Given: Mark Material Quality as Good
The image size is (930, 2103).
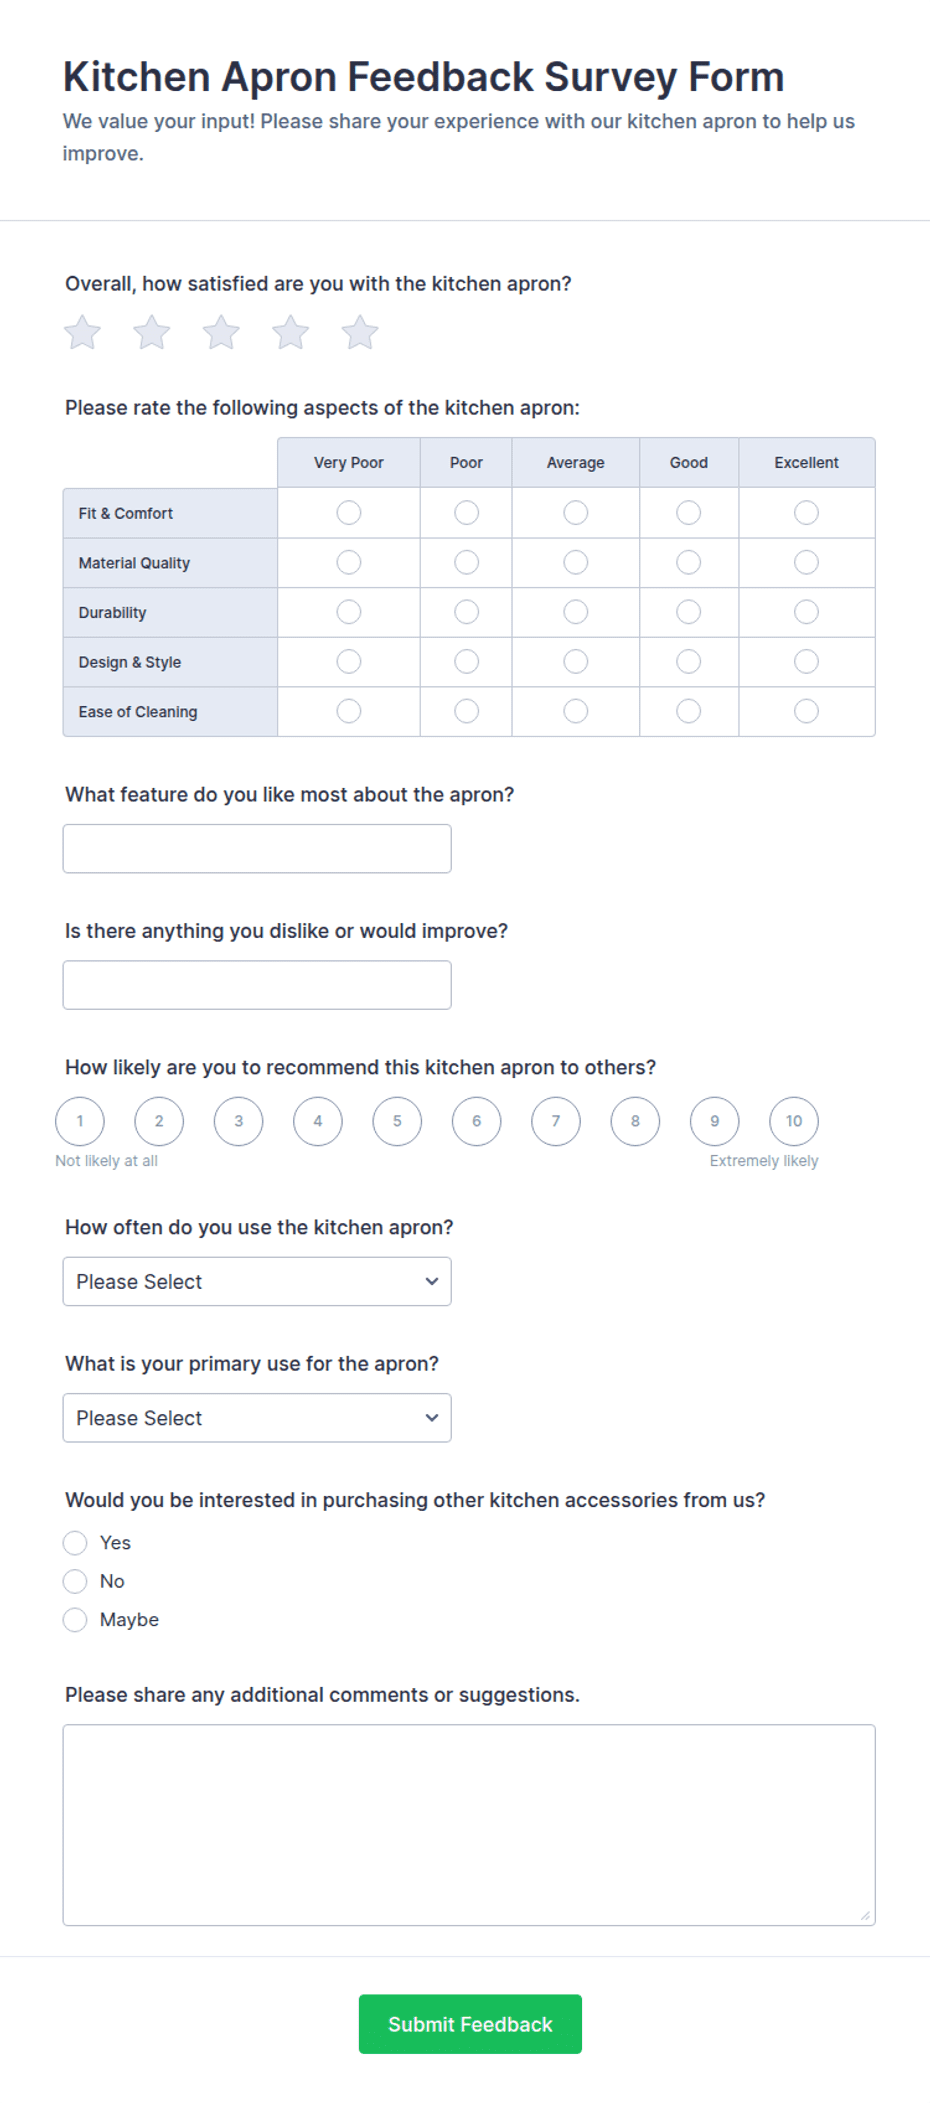Looking at the screenshot, I should (688, 563).
